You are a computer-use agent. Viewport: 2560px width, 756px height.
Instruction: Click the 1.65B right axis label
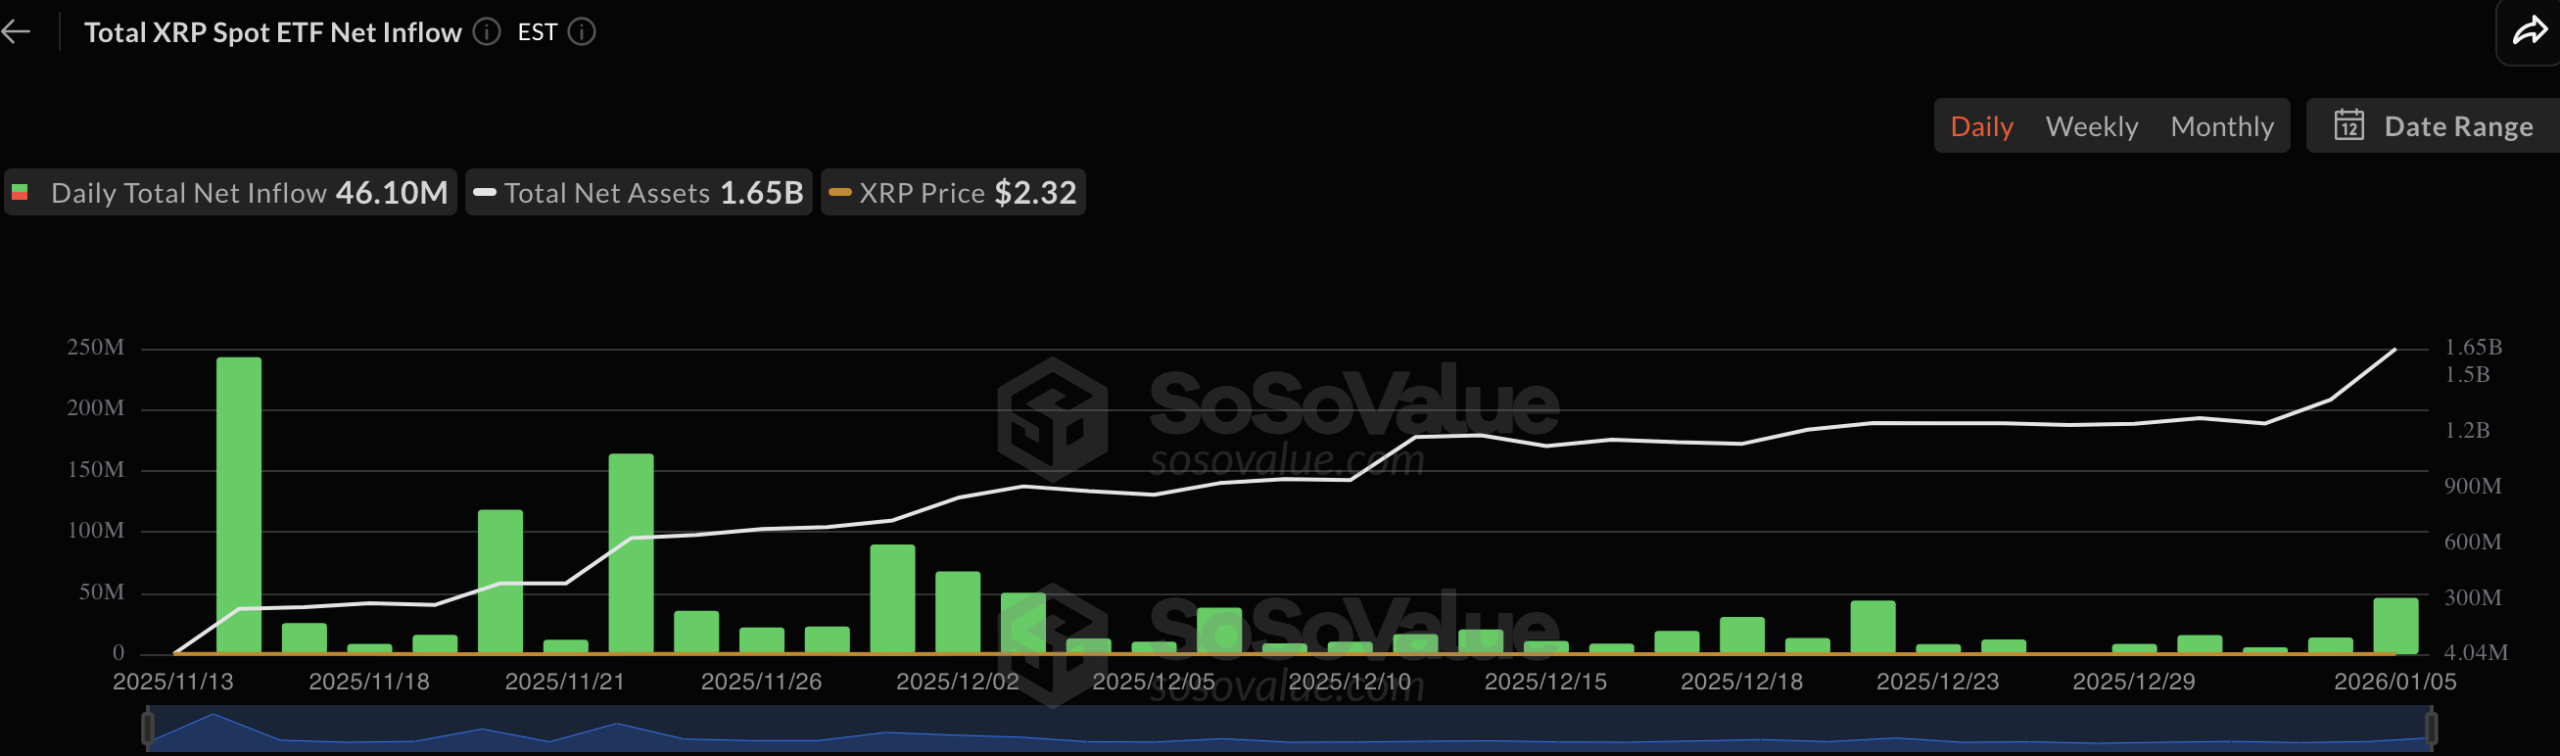click(x=2473, y=347)
